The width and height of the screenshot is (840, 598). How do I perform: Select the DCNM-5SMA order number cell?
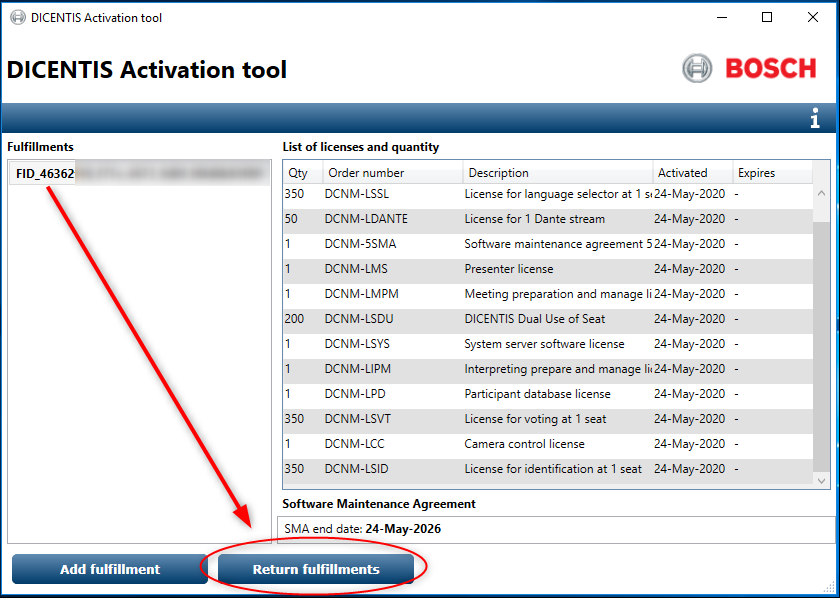click(361, 244)
